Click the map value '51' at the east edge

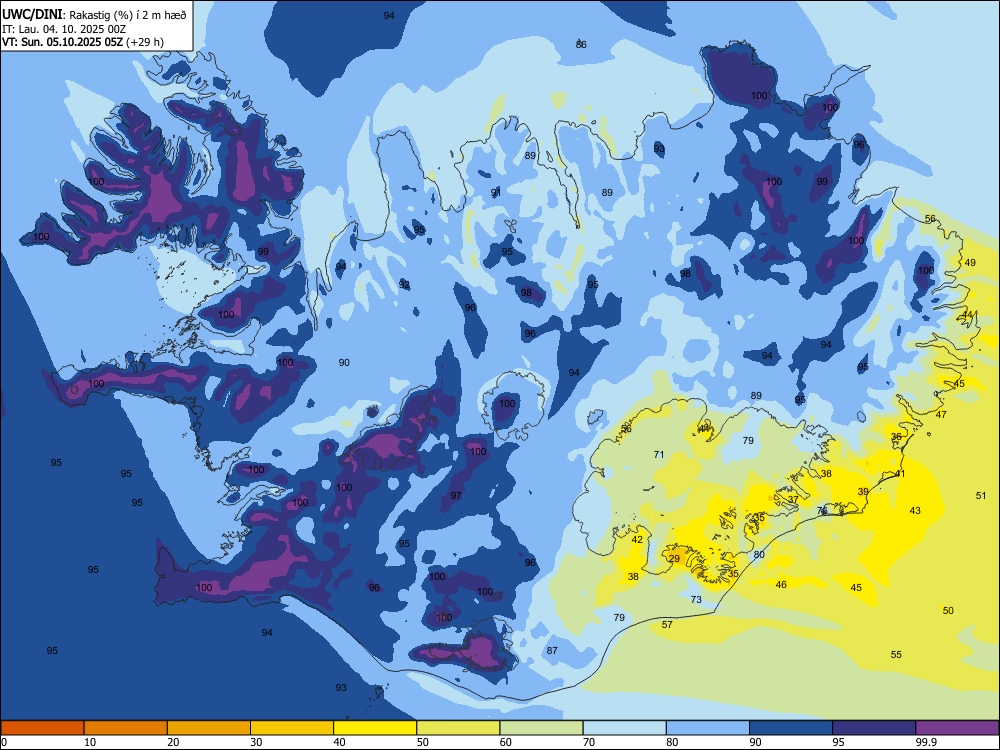click(981, 496)
